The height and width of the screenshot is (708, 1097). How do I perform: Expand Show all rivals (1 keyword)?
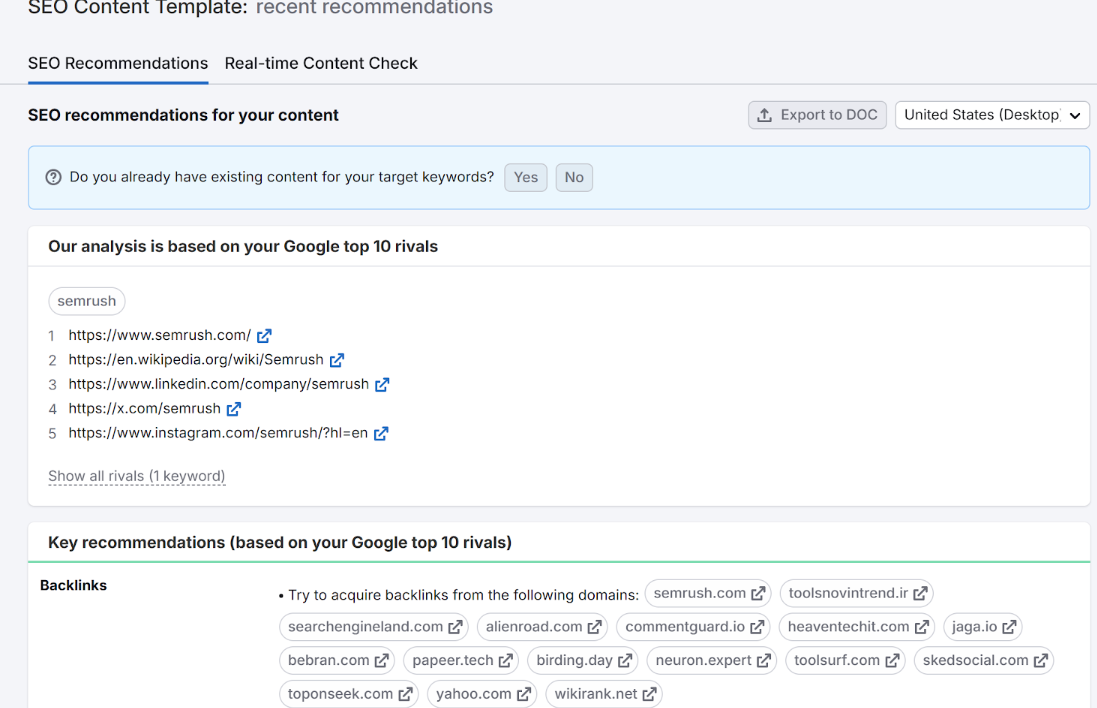pos(137,476)
